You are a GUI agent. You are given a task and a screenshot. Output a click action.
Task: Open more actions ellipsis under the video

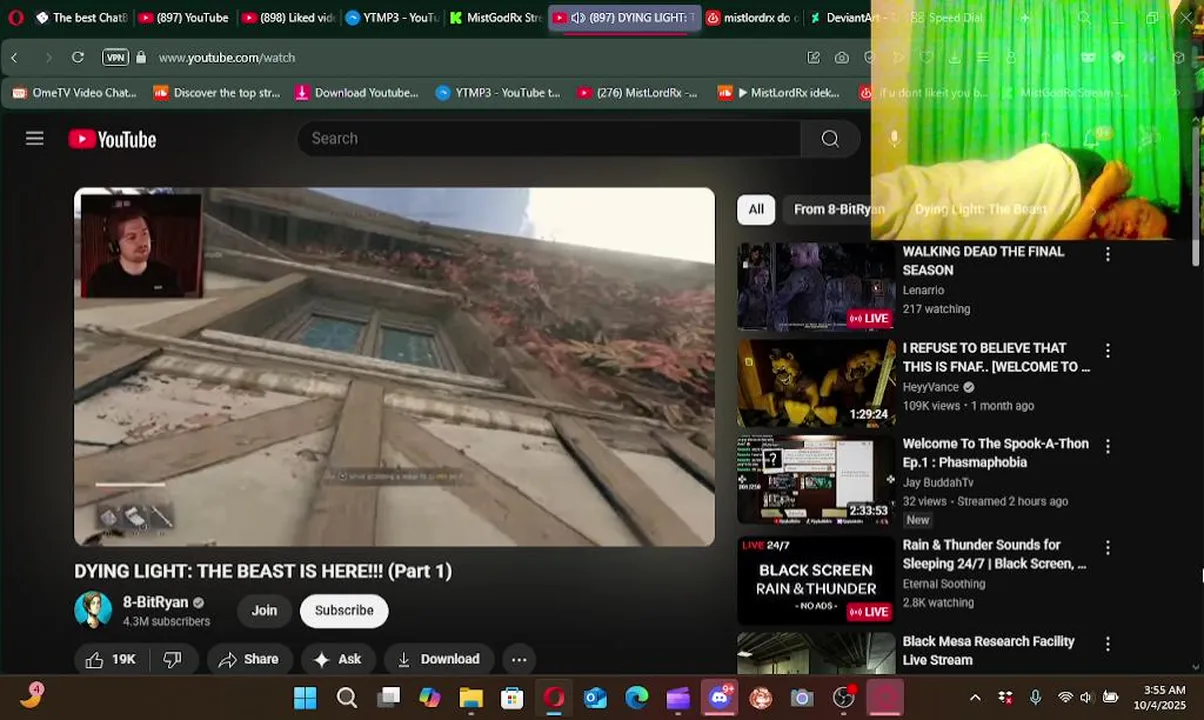tap(519, 659)
